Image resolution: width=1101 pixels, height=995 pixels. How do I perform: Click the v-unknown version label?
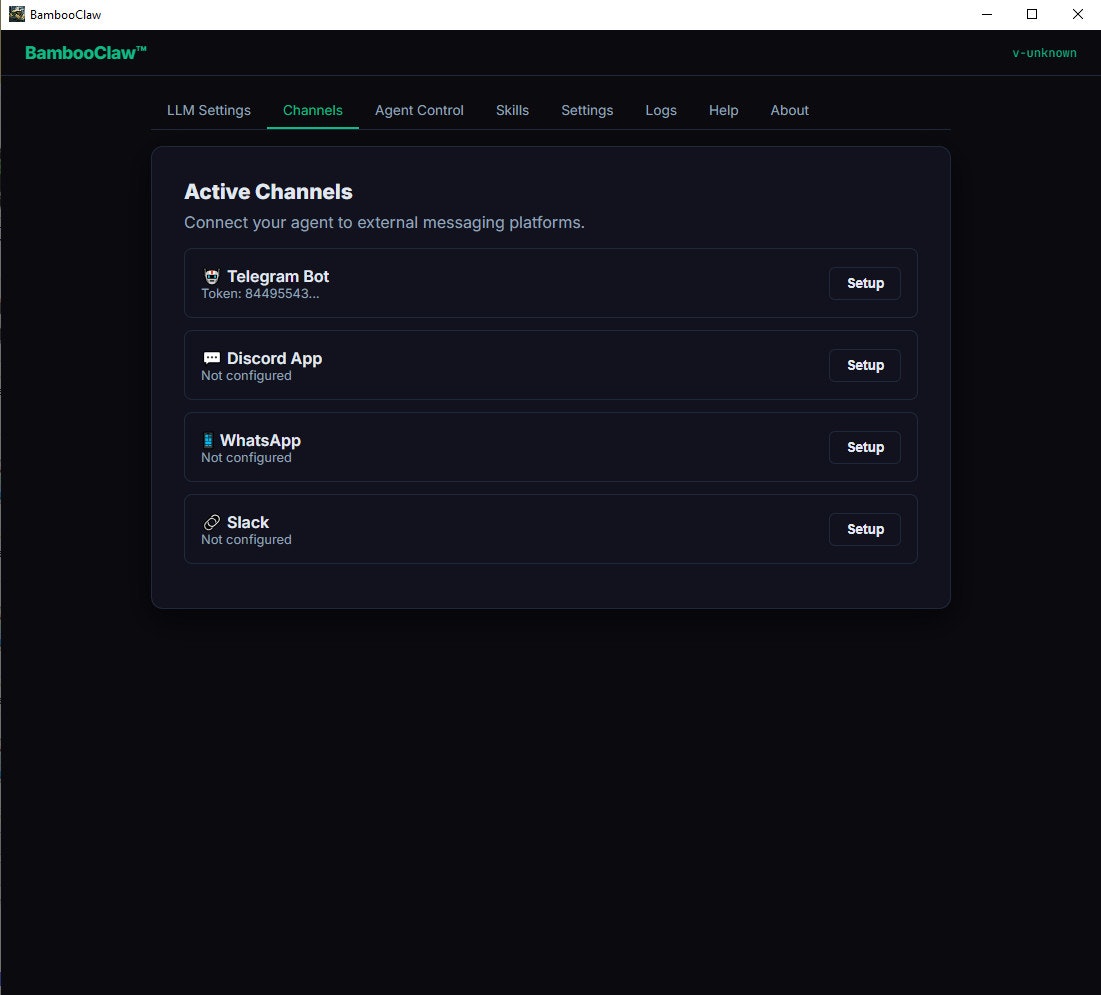click(x=1044, y=53)
